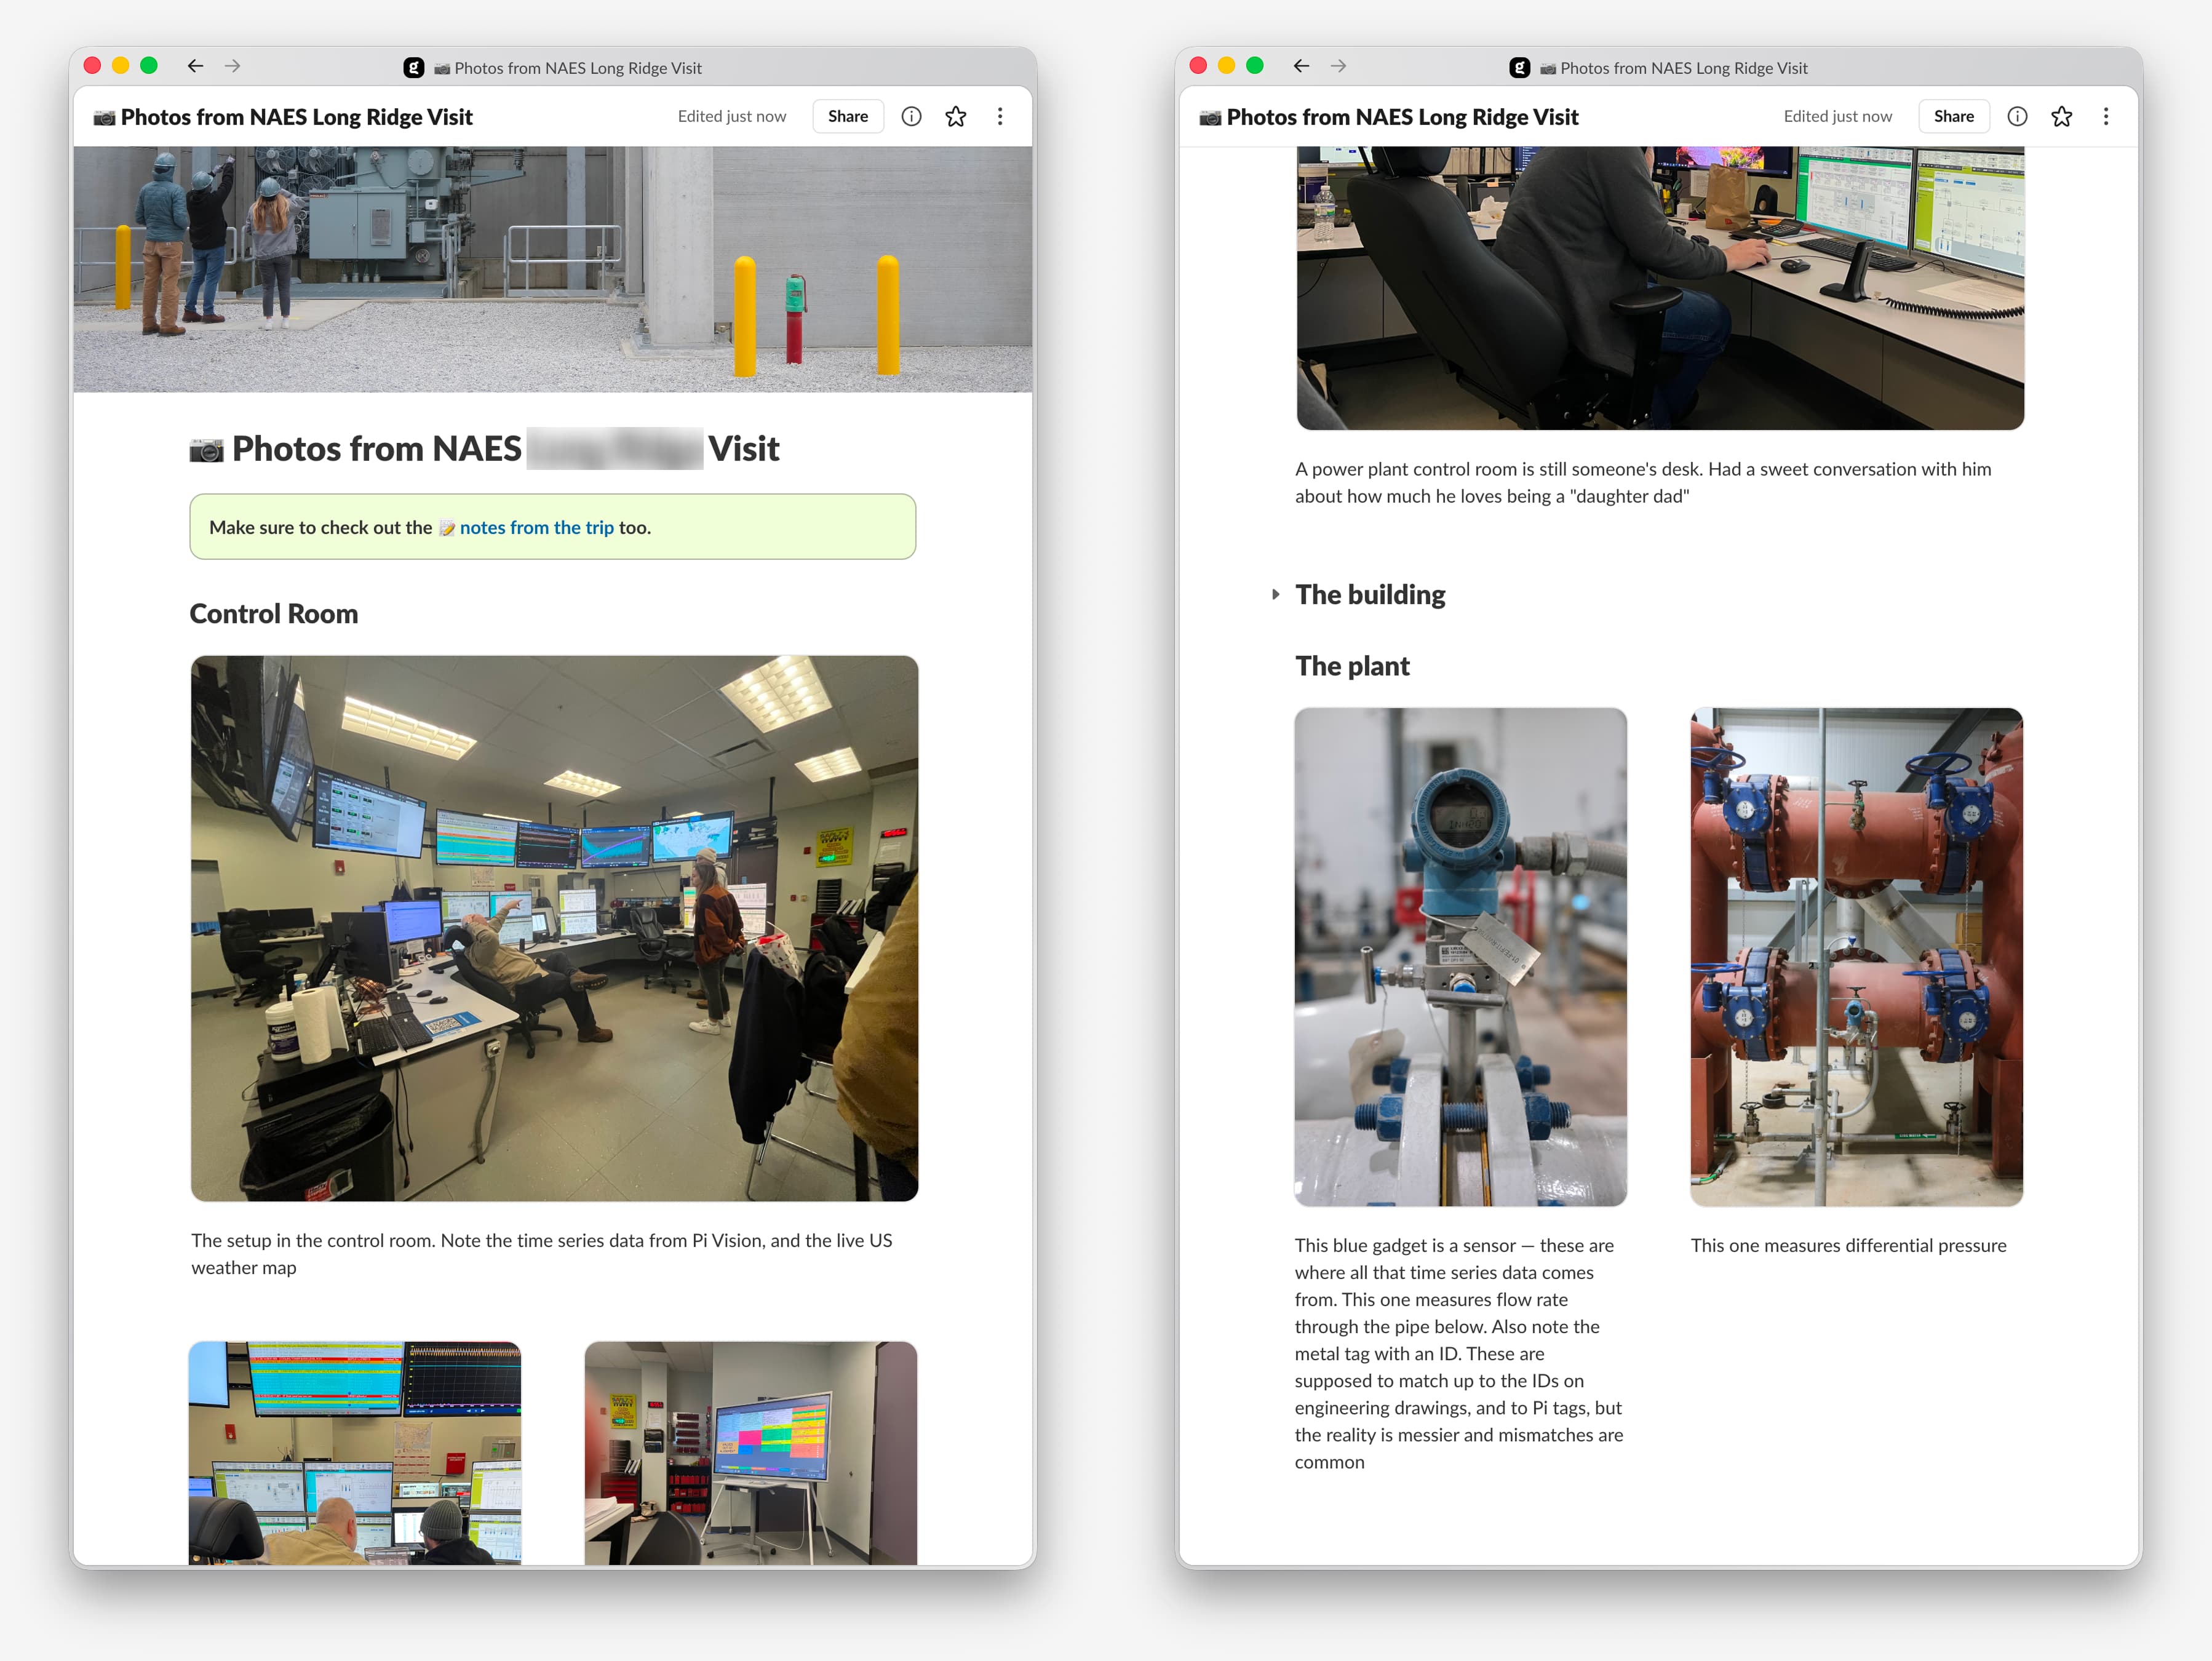Click the back arrow in the right window
The image size is (2212, 1661).
click(1301, 66)
